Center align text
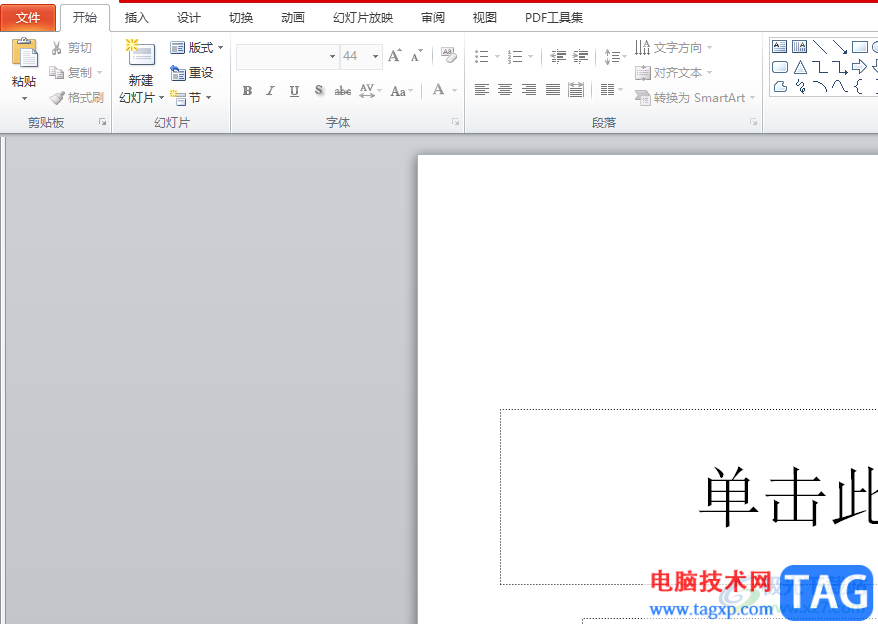878x624 pixels. (505, 90)
